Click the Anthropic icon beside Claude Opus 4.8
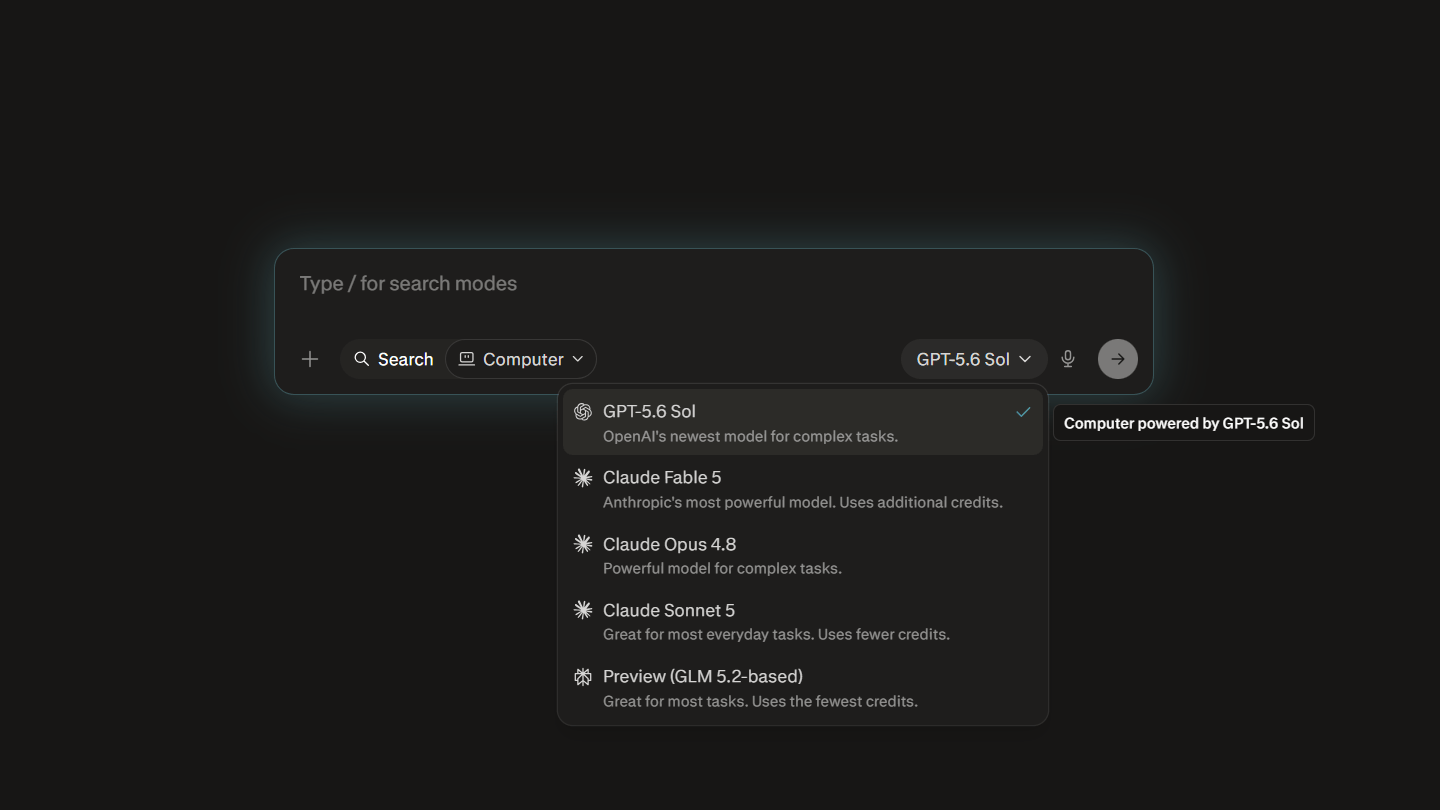 point(583,544)
